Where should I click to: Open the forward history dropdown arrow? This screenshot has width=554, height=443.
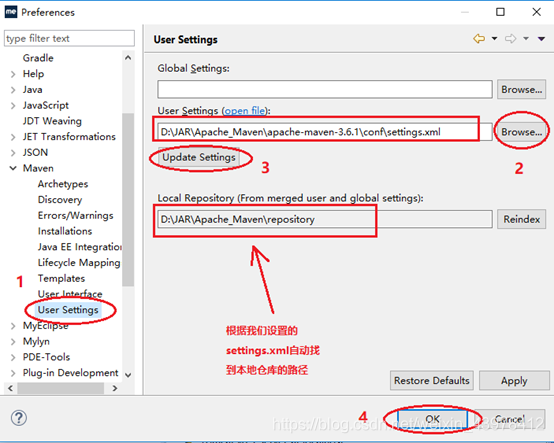(x=526, y=39)
